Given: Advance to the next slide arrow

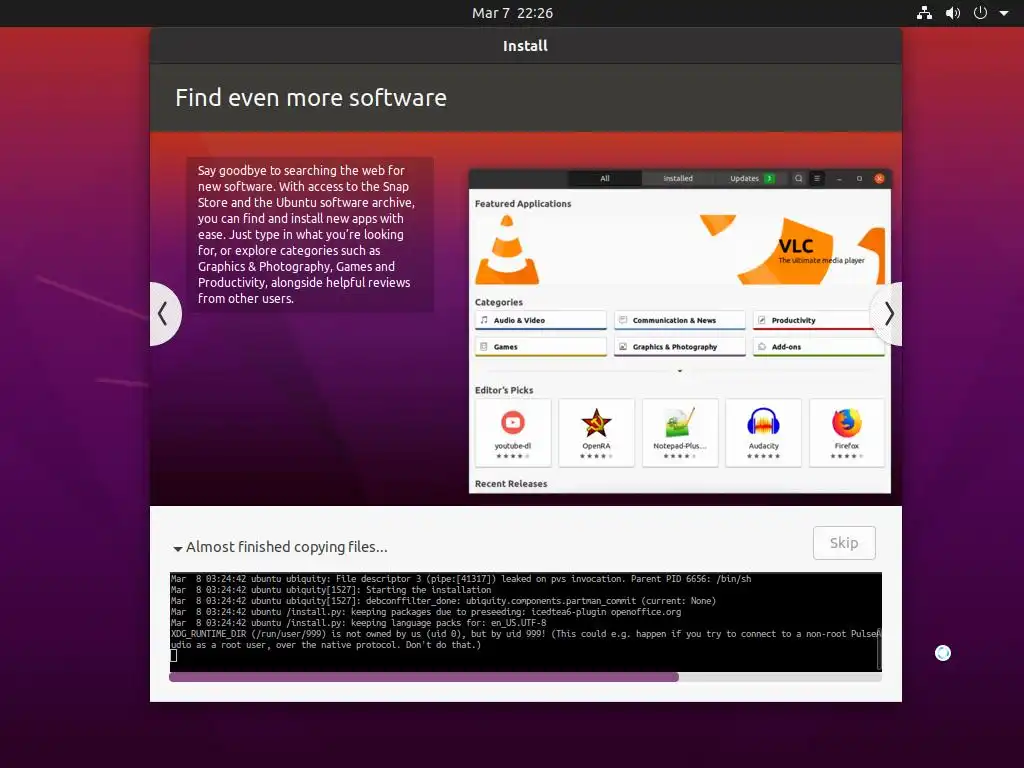Looking at the screenshot, I should pos(888,314).
